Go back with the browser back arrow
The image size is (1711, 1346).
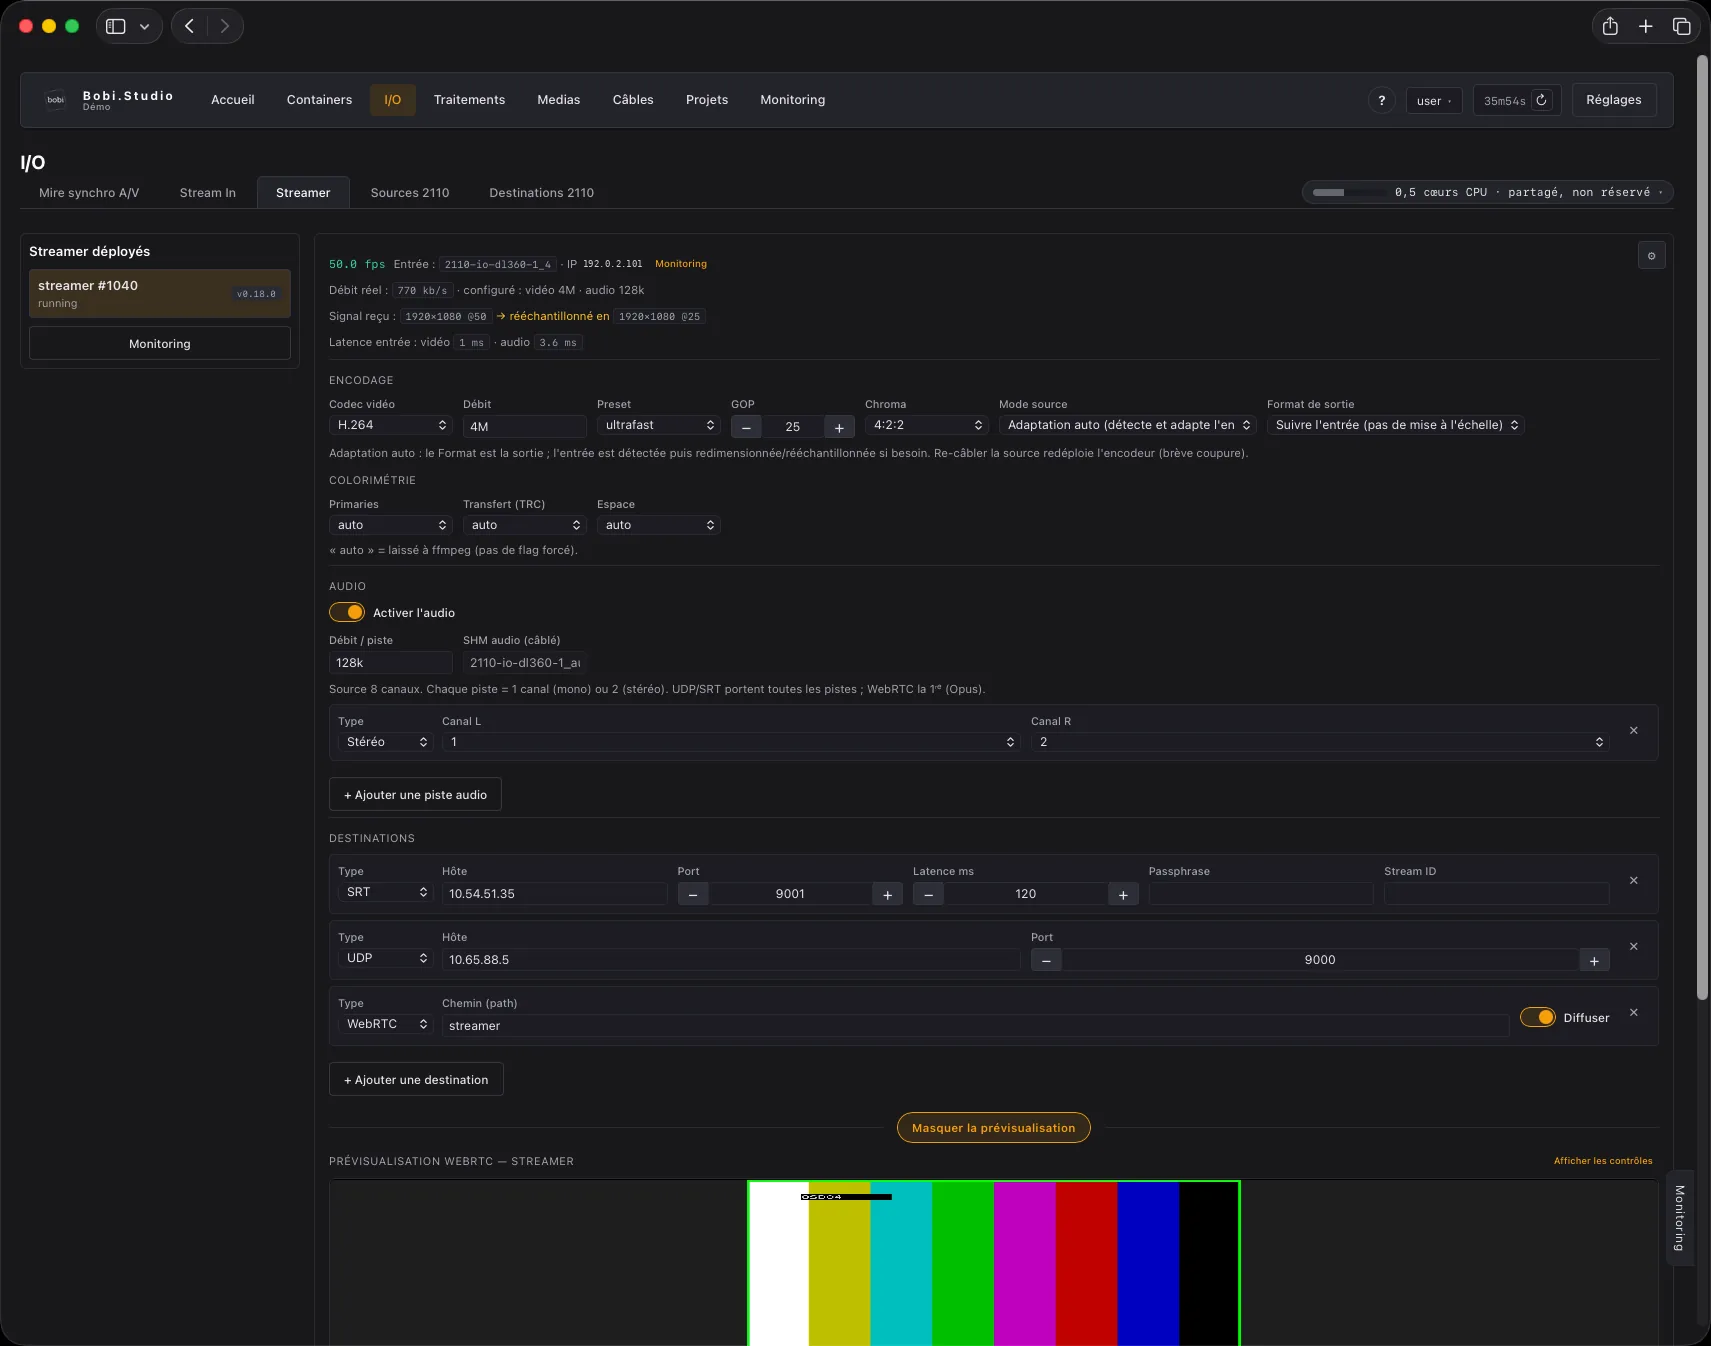(x=189, y=26)
